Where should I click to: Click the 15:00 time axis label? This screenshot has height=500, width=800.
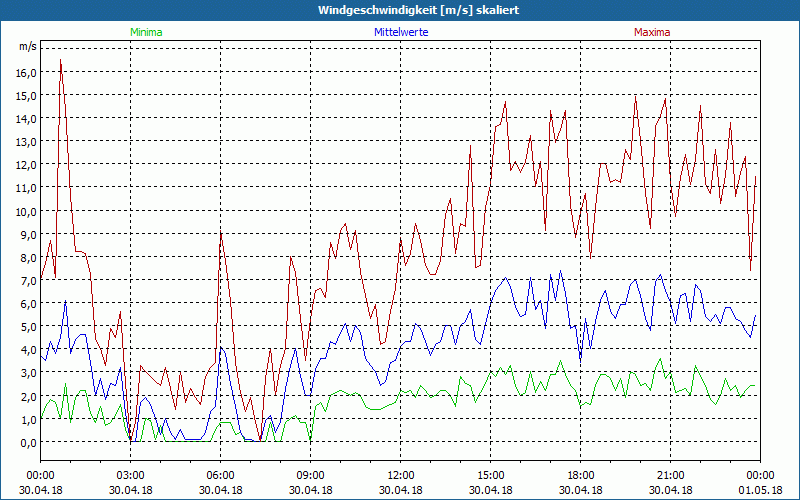tap(490, 476)
